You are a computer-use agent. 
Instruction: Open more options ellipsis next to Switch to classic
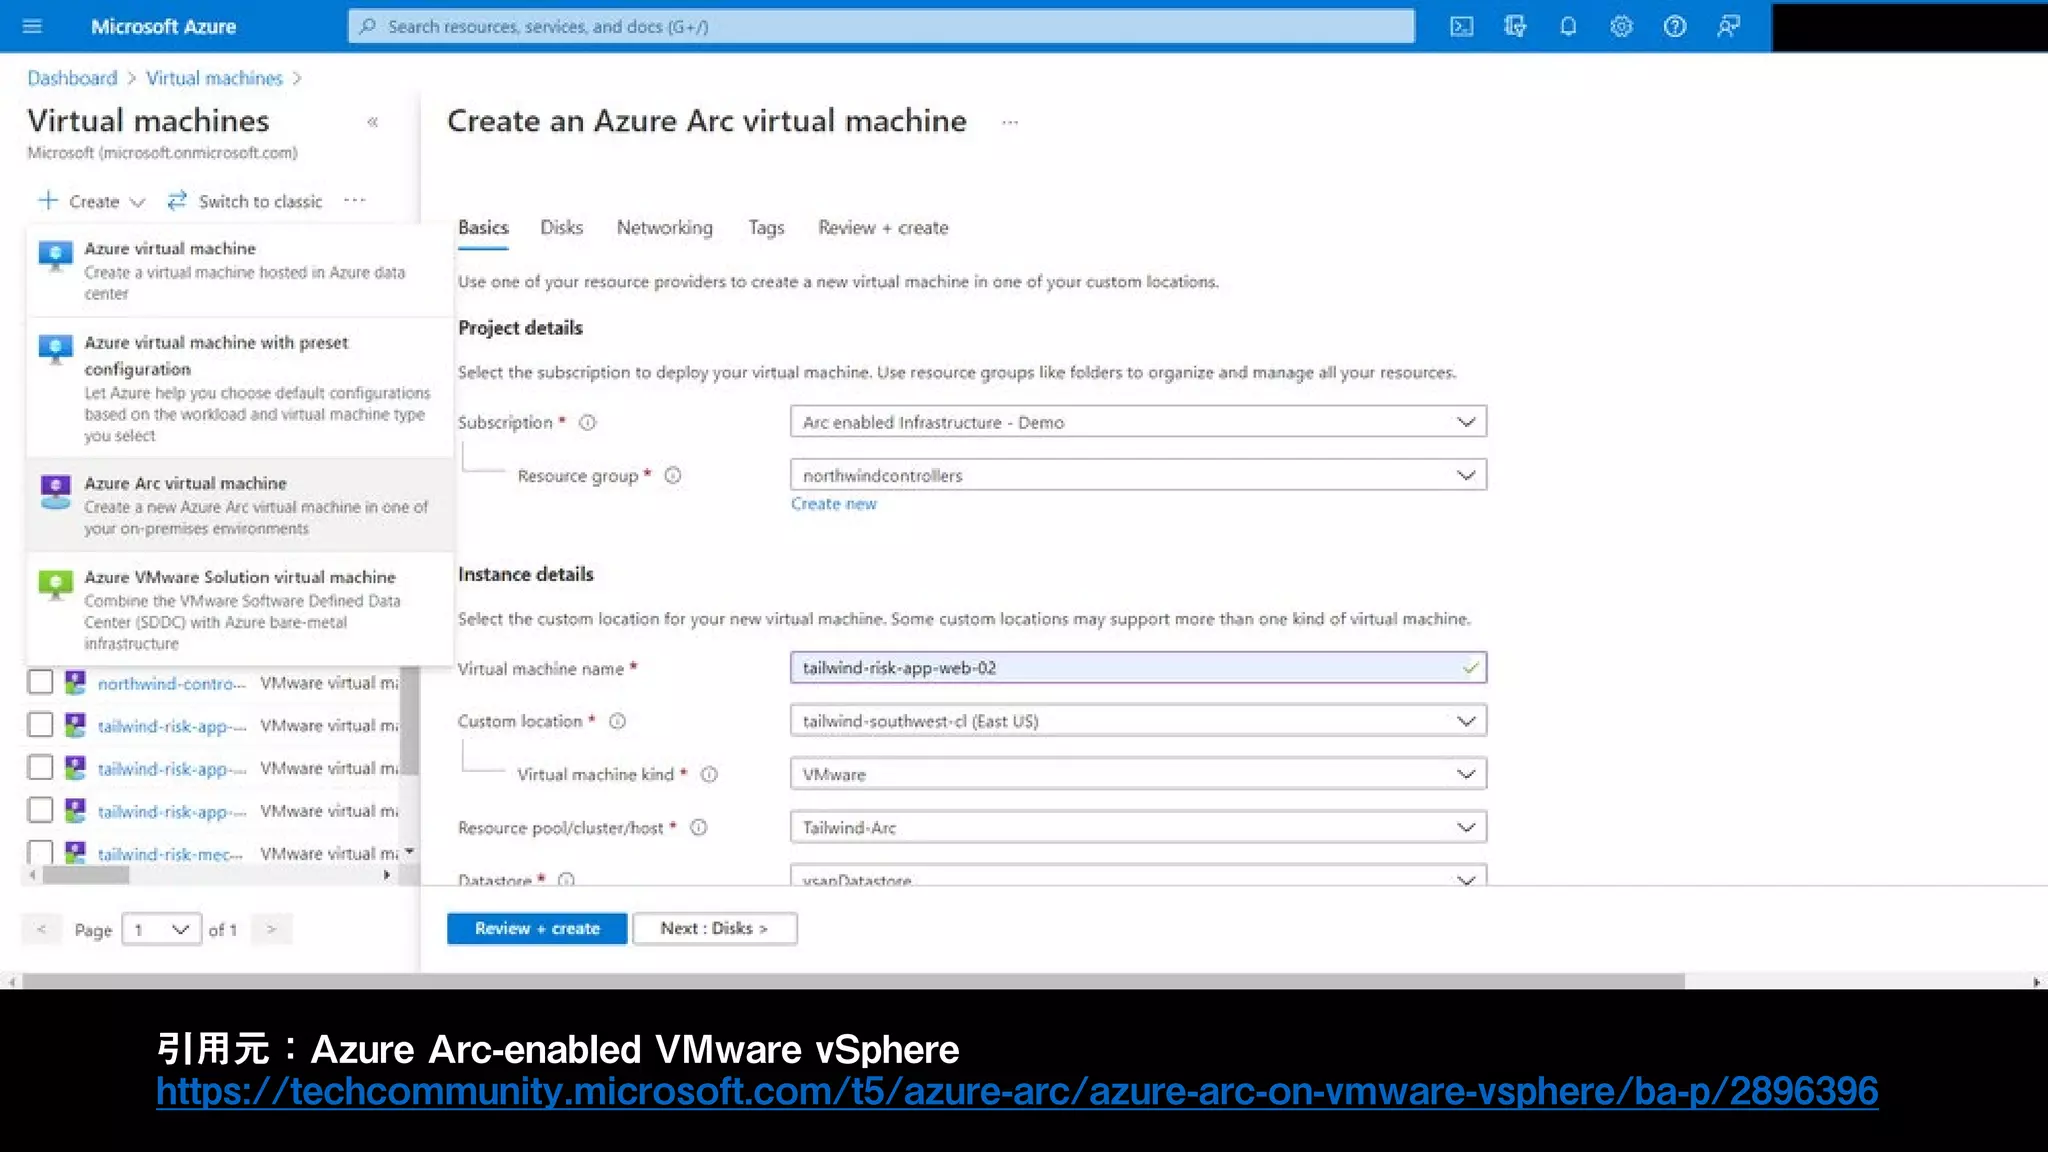click(354, 201)
